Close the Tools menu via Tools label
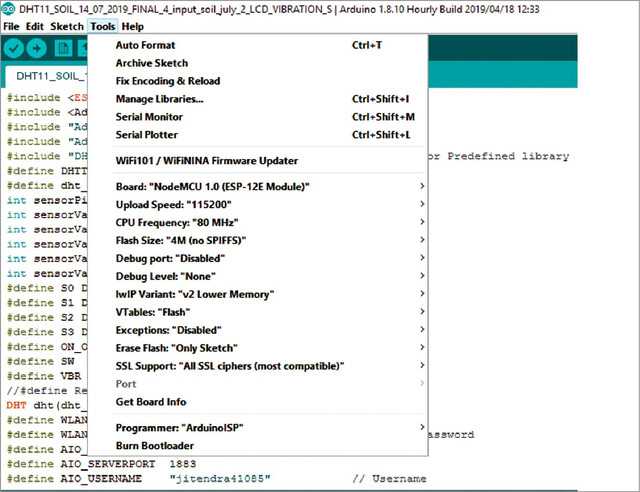Image resolution: width=640 pixels, height=492 pixels. [x=102, y=27]
